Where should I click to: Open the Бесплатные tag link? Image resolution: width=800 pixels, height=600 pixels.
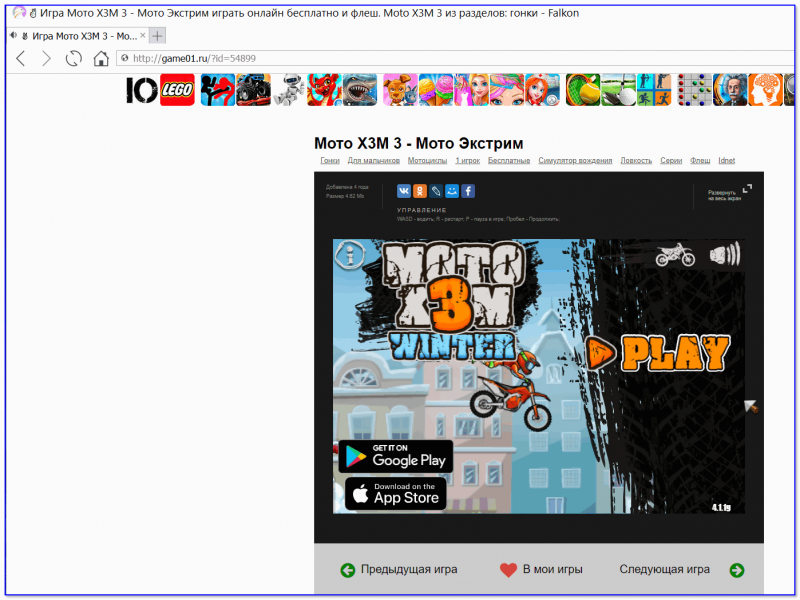pos(509,160)
